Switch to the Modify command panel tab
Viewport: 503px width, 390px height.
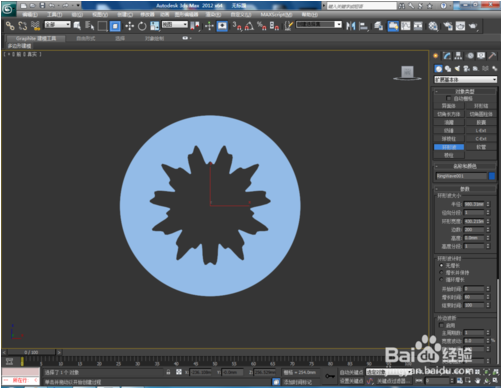pos(447,56)
